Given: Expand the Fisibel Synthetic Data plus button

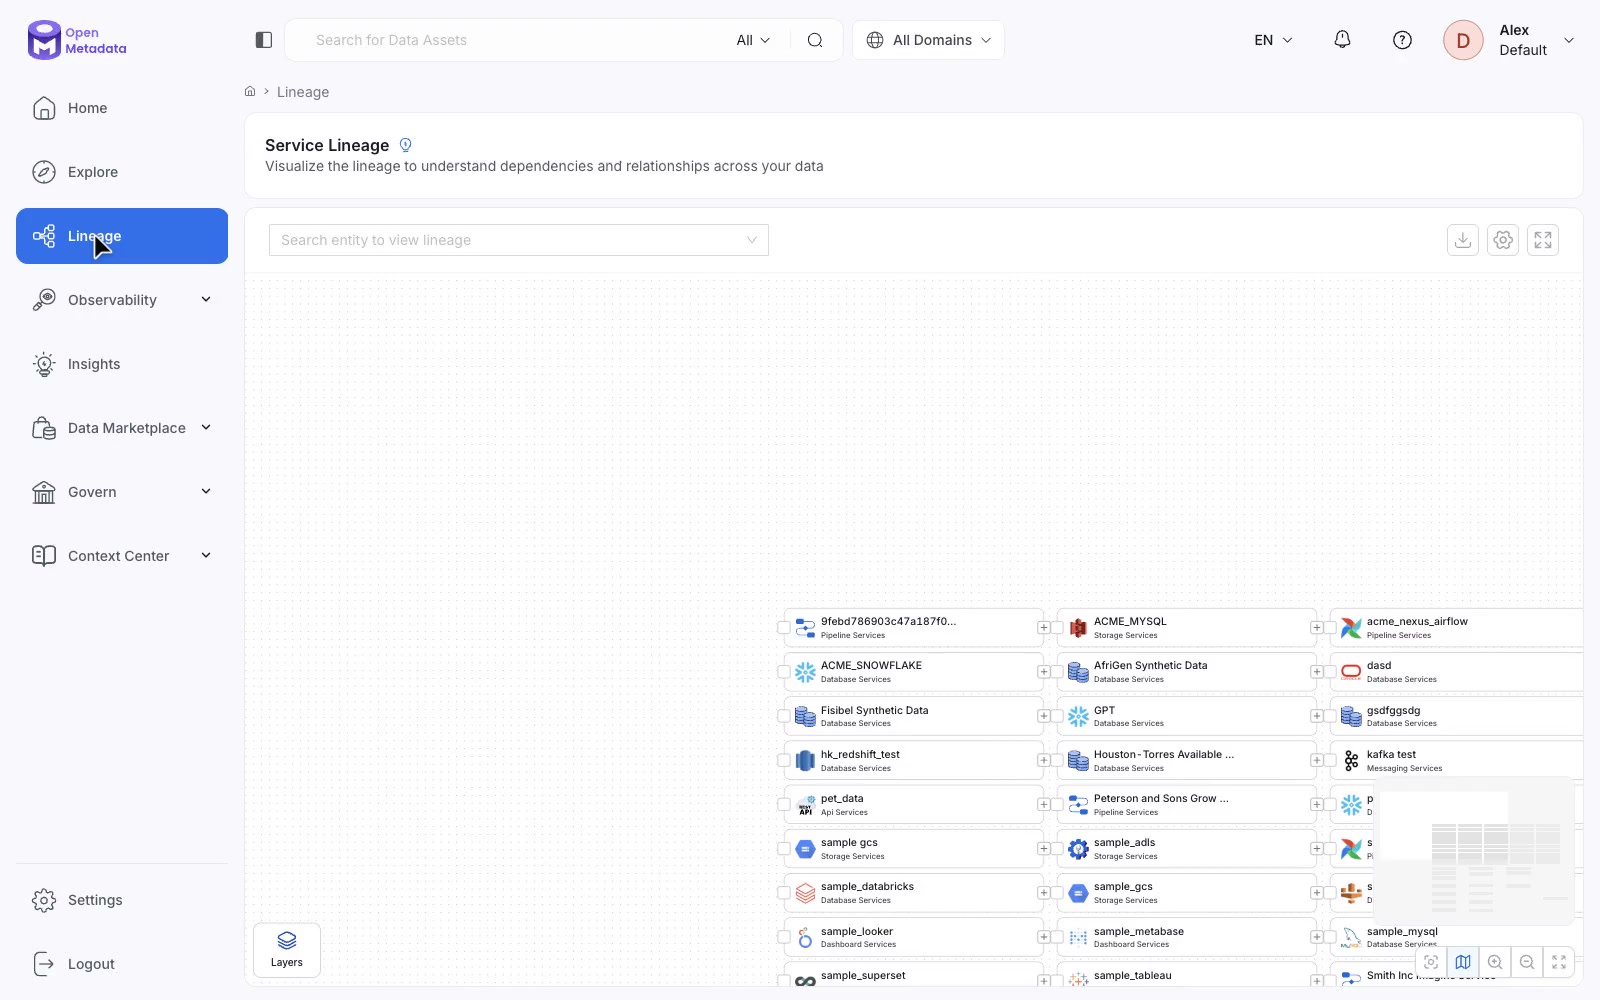Looking at the screenshot, I should (1043, 716).
